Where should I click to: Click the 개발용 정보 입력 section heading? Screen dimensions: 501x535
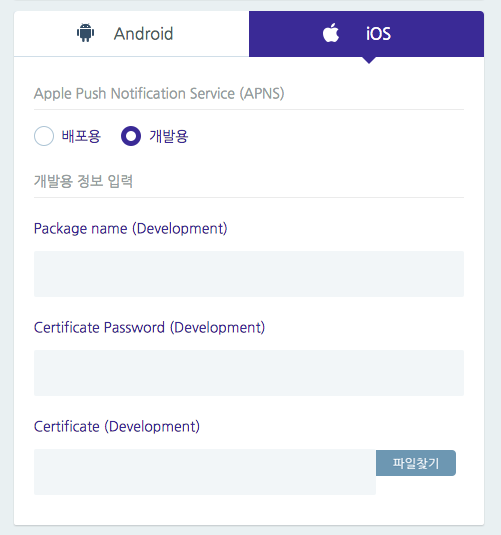[x=83, y=181]
